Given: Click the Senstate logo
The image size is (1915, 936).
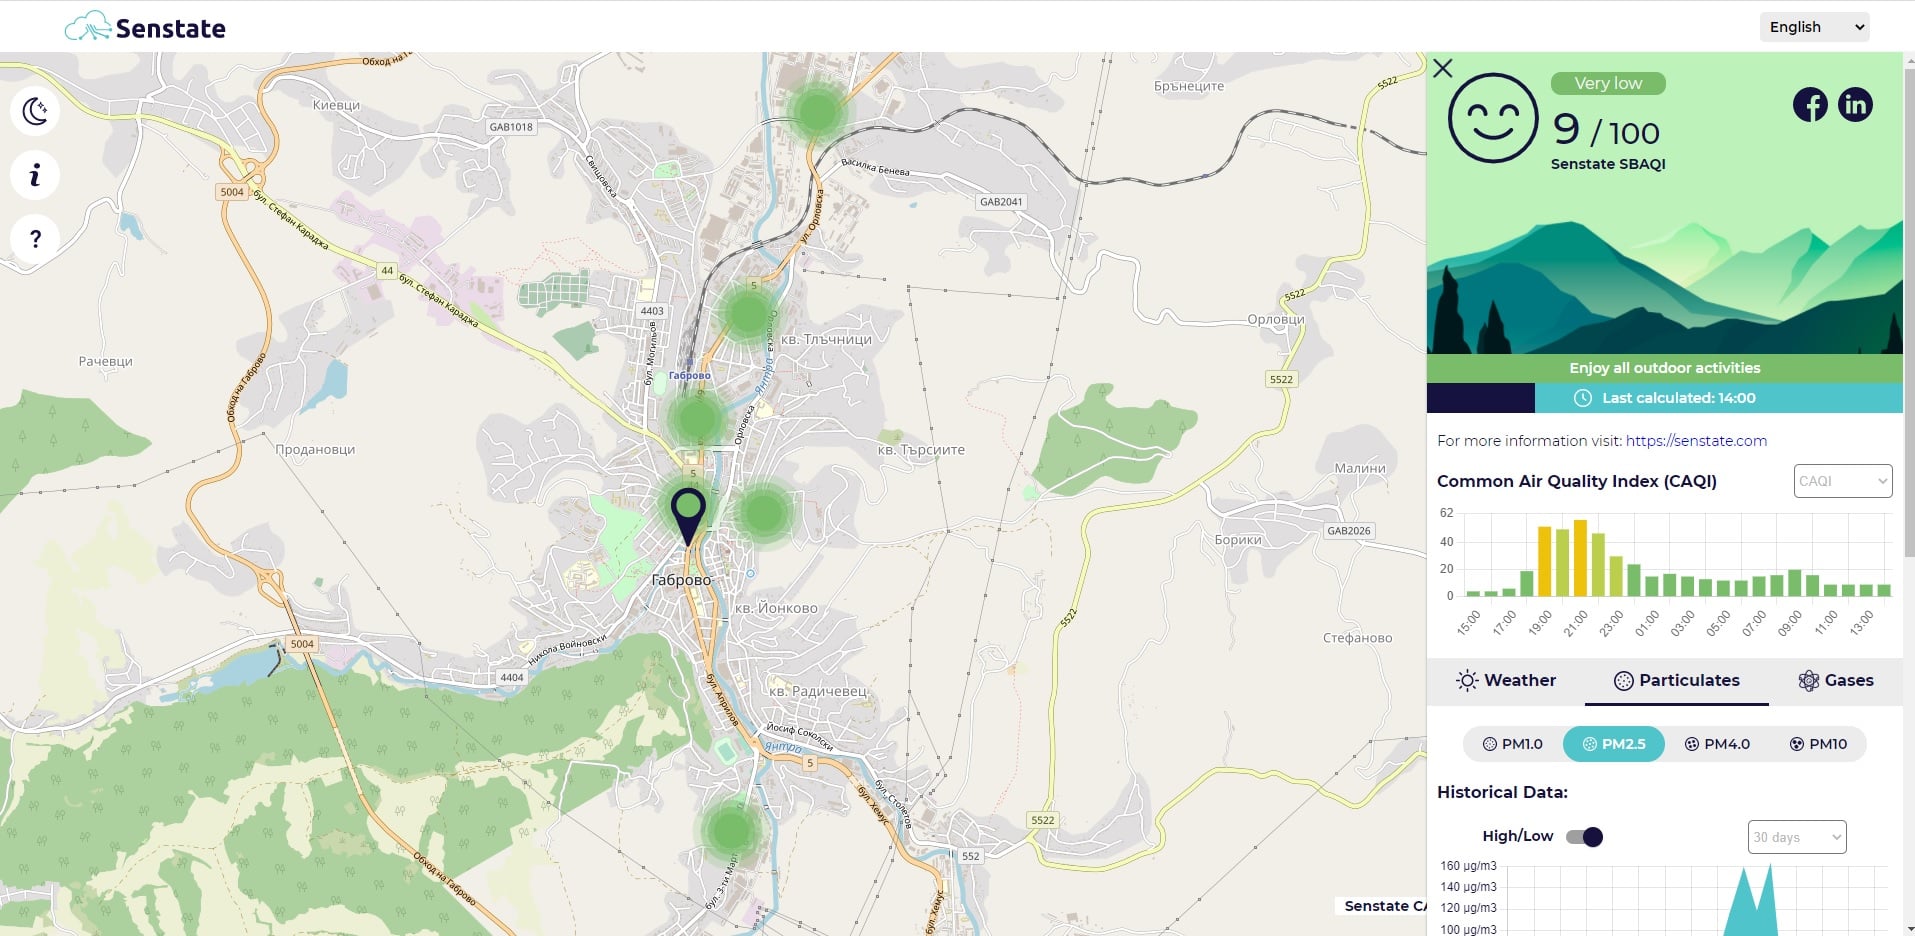Looking at the screenshot, I should tap(146, 27).
